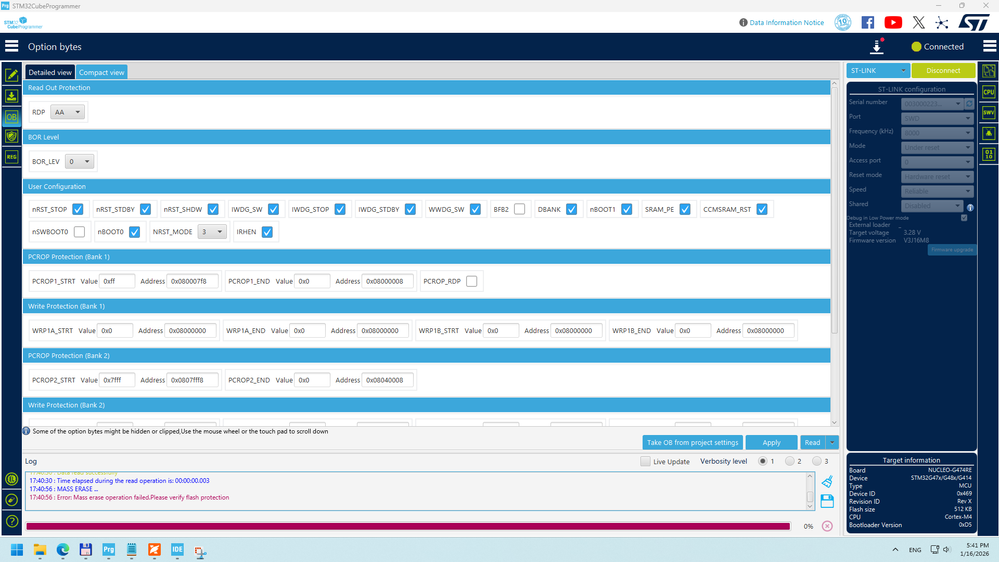This screenshot has height=562, width=999.
Task: Collapse the Write Protection (Bank 1) header
Action: (427, 306)
